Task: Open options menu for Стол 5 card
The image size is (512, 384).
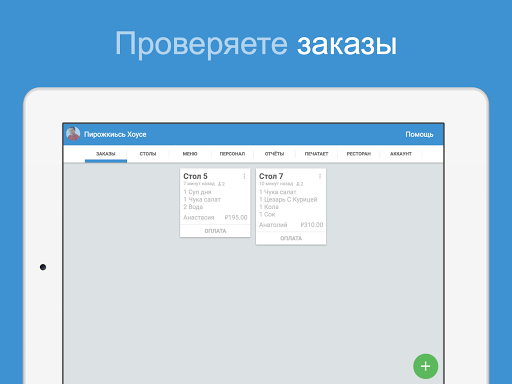Action: 244,176
